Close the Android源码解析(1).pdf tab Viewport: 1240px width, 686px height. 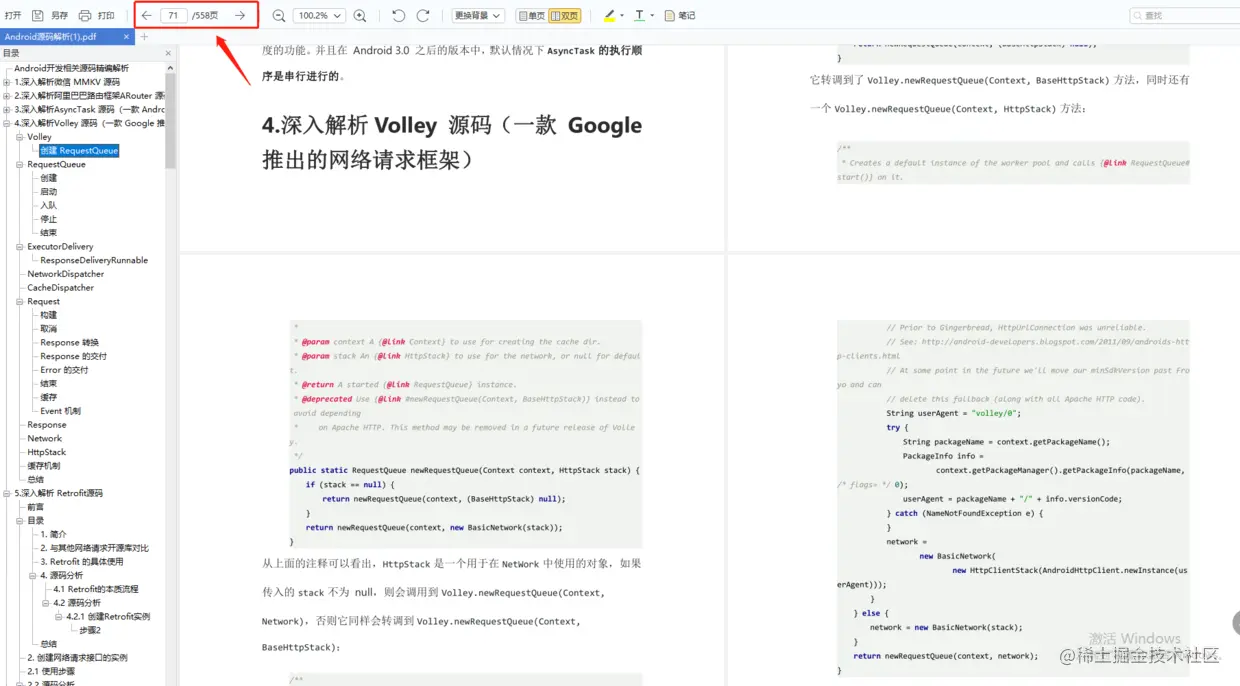(x=127, y=37)
